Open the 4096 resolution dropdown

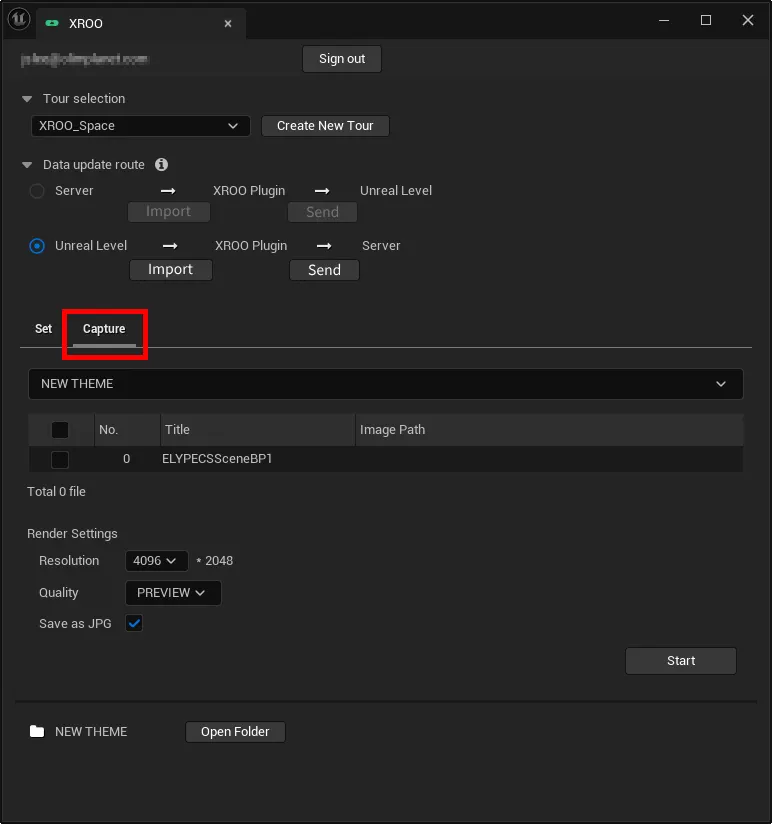(156, 561)
